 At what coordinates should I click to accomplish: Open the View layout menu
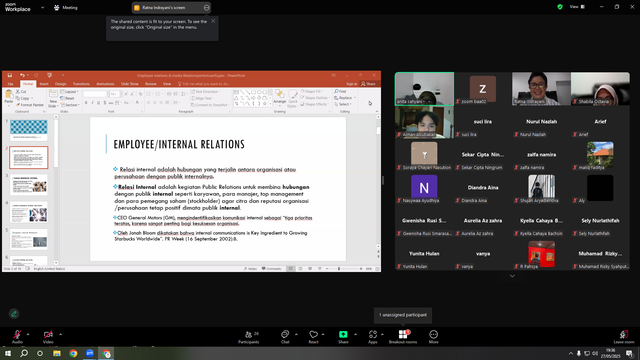(x=577, y=7)
